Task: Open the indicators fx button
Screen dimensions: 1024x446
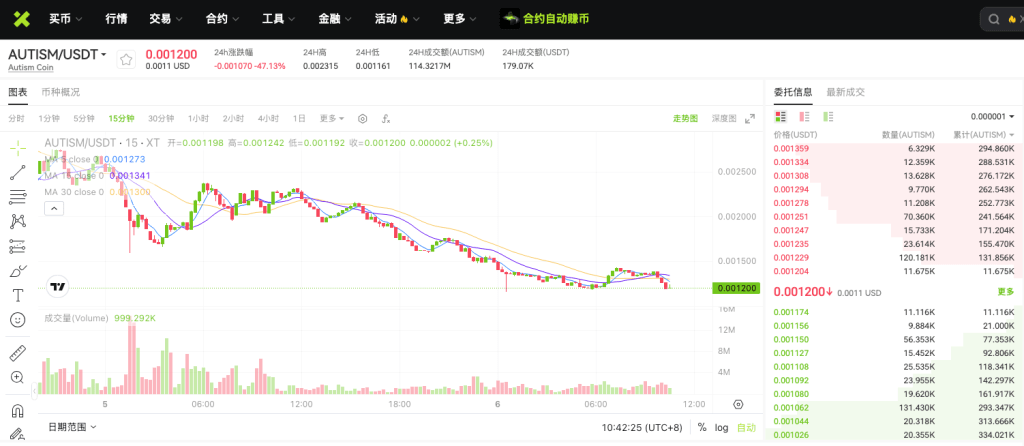Action: 386,119
